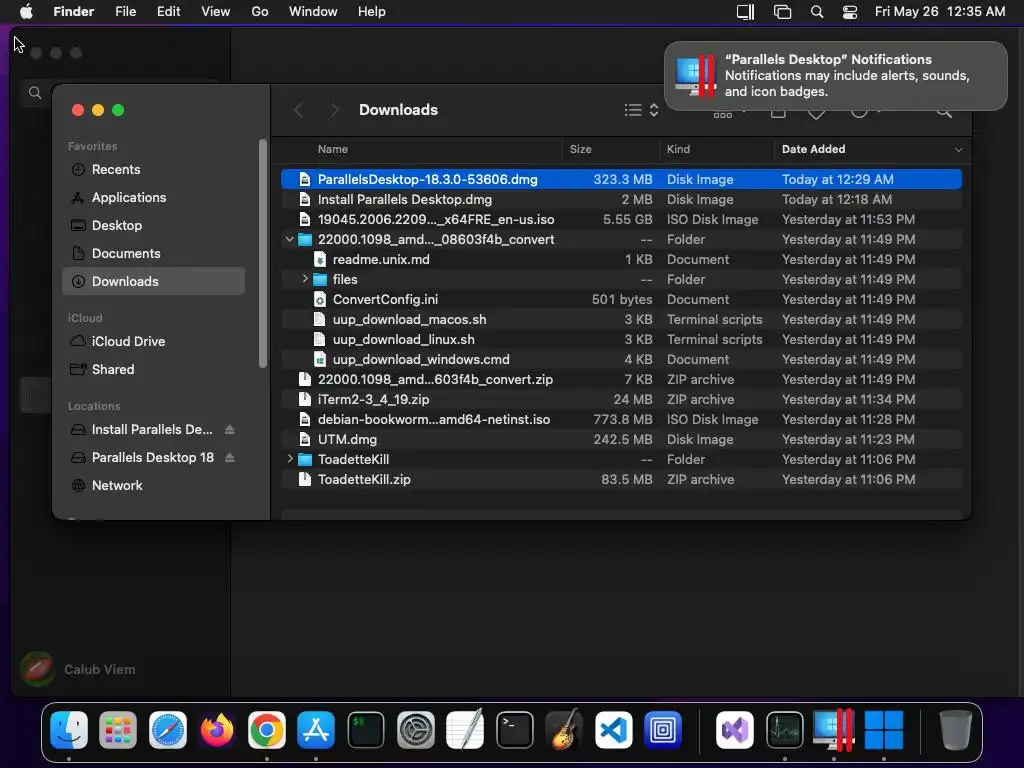Select ConvertConfig.ini file
Viewport: 1024px width, 768px height.
click(621, 299)
